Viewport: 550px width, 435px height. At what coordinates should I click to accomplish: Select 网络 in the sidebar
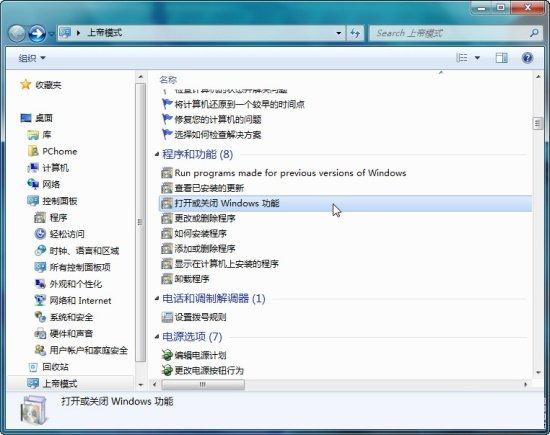(x=51, y=184)
